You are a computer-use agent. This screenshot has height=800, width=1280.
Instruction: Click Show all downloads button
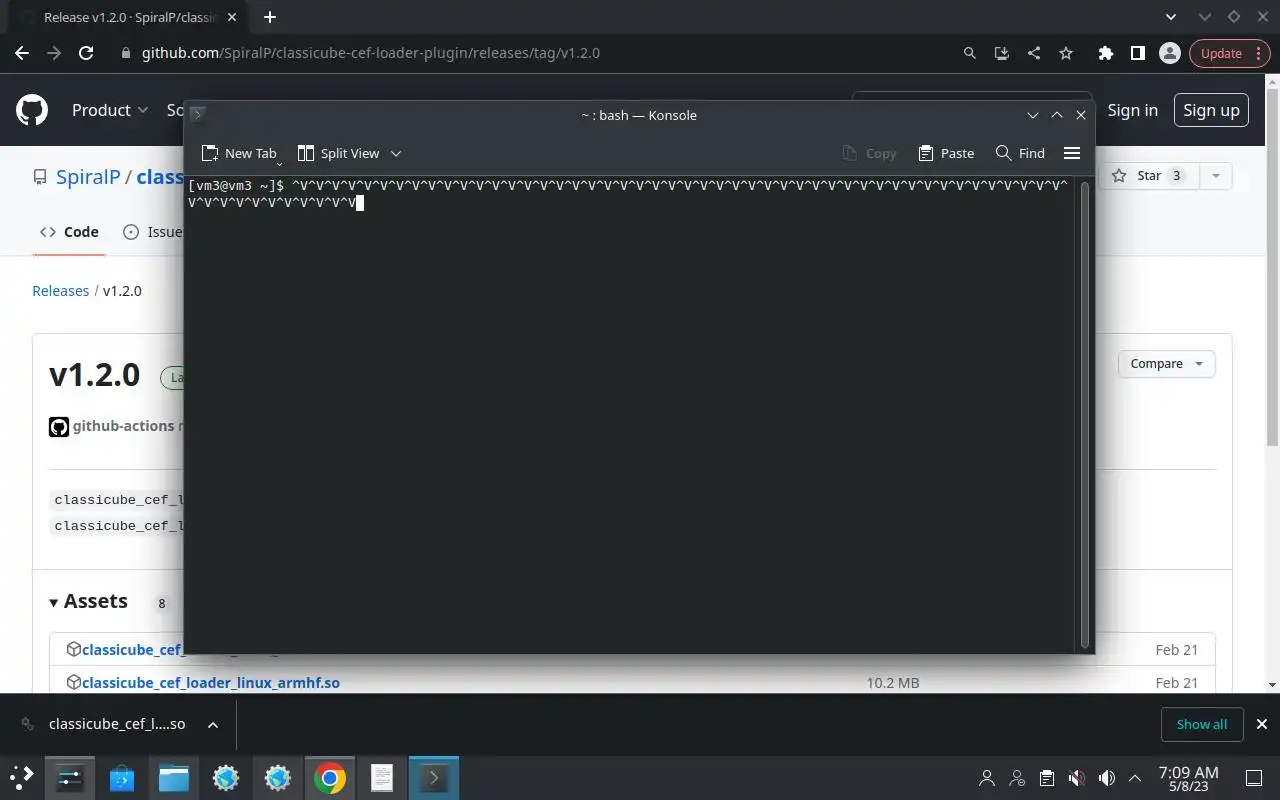coord(1201,724)
